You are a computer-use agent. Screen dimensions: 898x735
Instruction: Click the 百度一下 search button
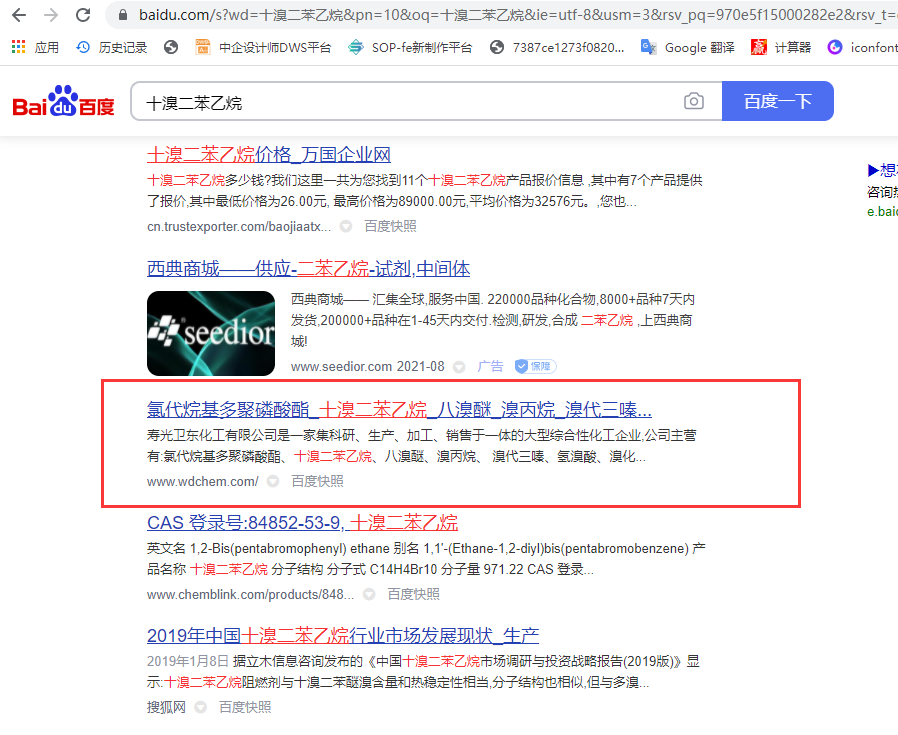click(778, 101)
